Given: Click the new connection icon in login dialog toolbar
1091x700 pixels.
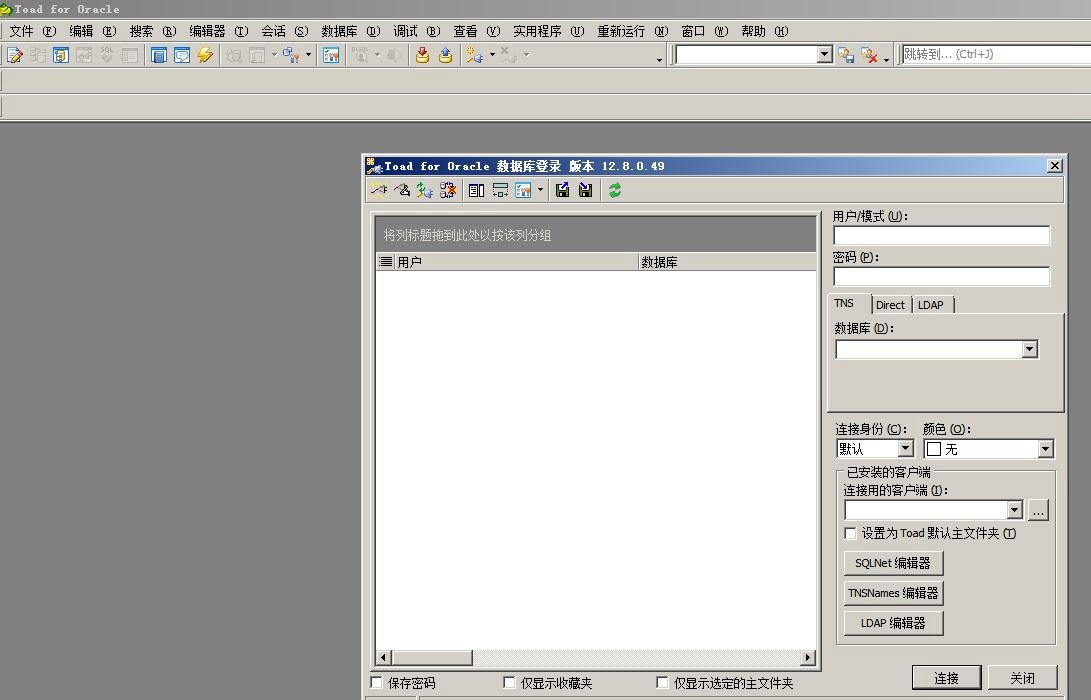Looking at the screenshot, I should (x=379, y=190).
